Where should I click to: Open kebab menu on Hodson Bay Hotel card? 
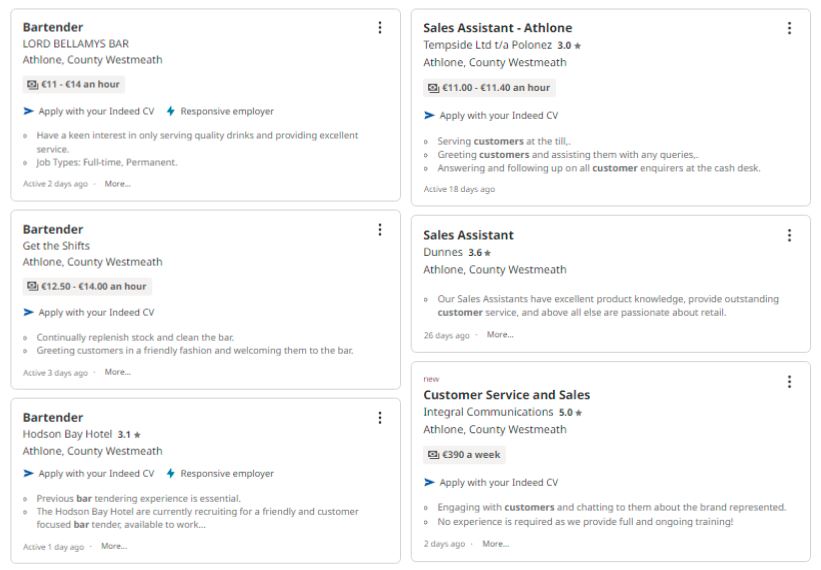click(x=380, y=418)
